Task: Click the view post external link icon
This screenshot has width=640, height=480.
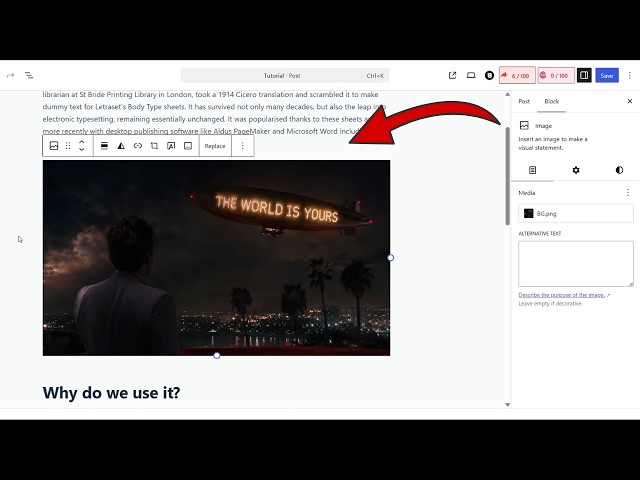Action: pos(452,76)
